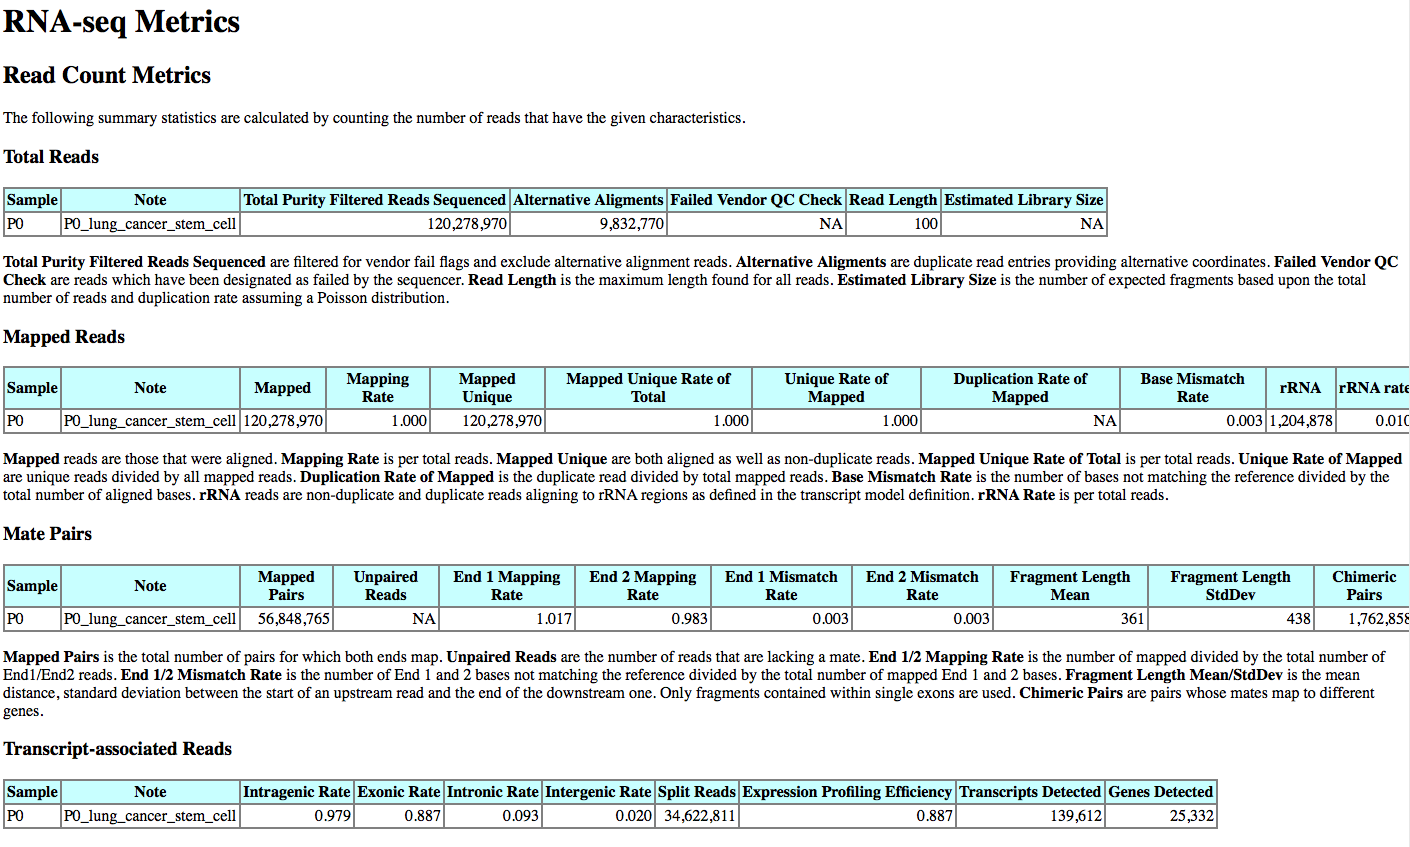Click the Alternative Aligments column header
The image size is (1410, 847).
[x=588, y=199]
